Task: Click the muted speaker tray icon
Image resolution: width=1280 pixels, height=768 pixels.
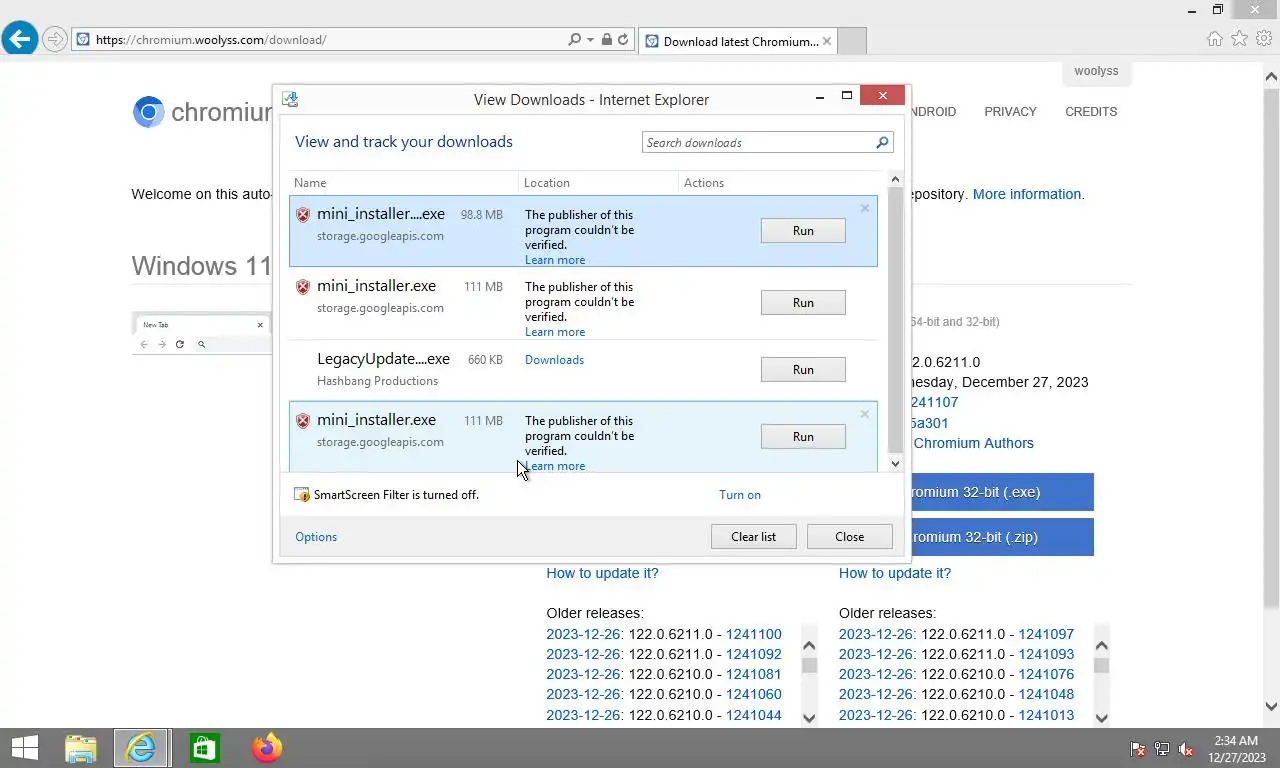Action: (x=1187, y=749)
